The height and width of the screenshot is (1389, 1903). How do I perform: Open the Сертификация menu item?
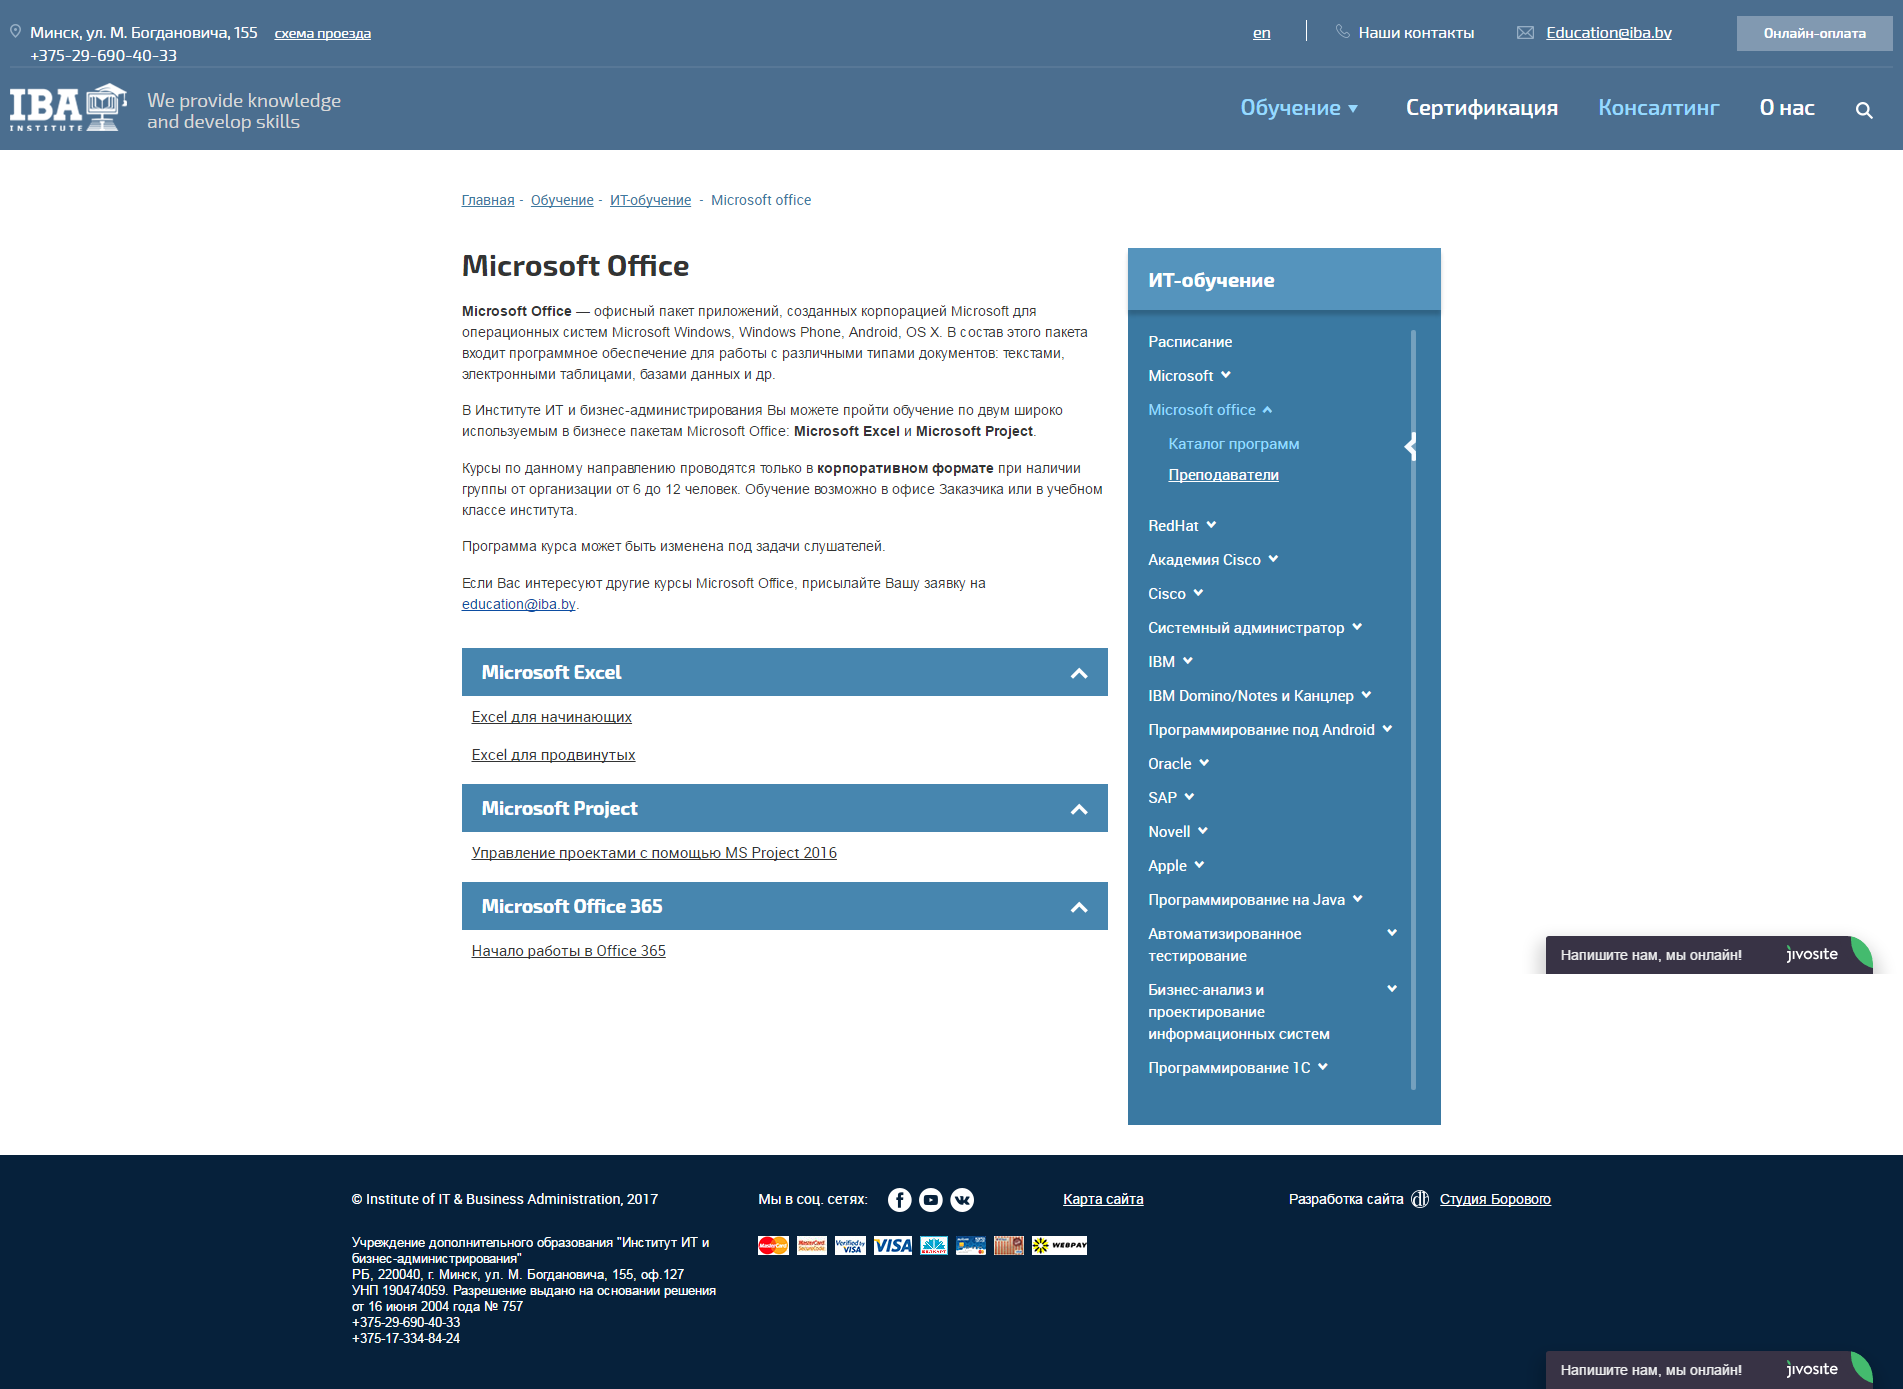(1481, 108)
